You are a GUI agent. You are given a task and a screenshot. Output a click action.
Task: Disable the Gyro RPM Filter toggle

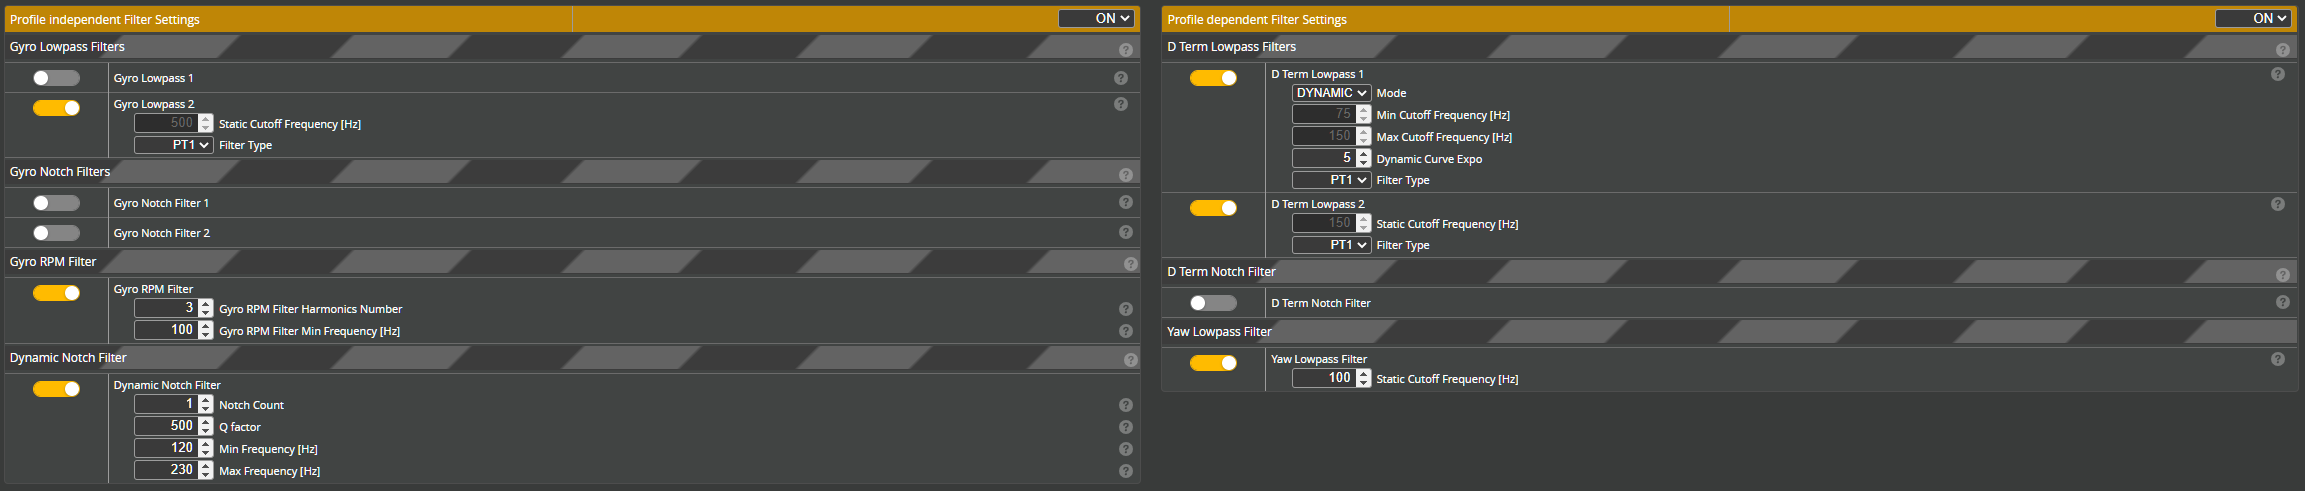pos(56,293)
